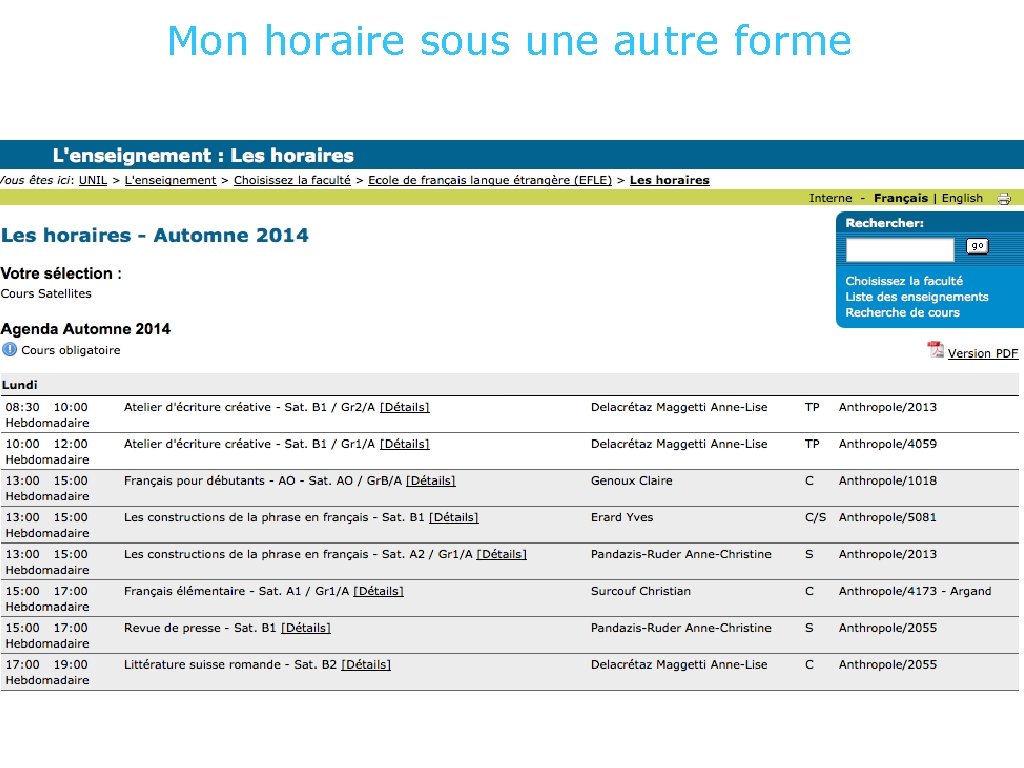
Task: Click Les horaires breadcrumb link
Action: pos(669,180)
